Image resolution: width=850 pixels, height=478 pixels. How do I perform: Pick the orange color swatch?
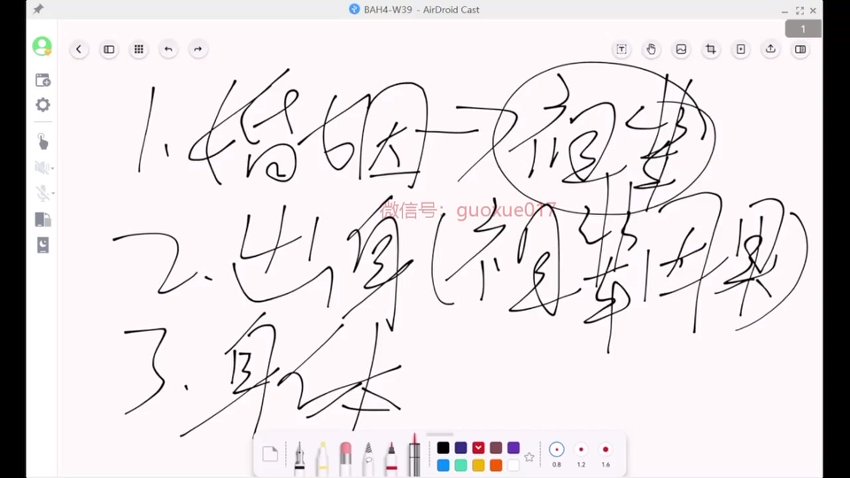[x=496, y=465]
